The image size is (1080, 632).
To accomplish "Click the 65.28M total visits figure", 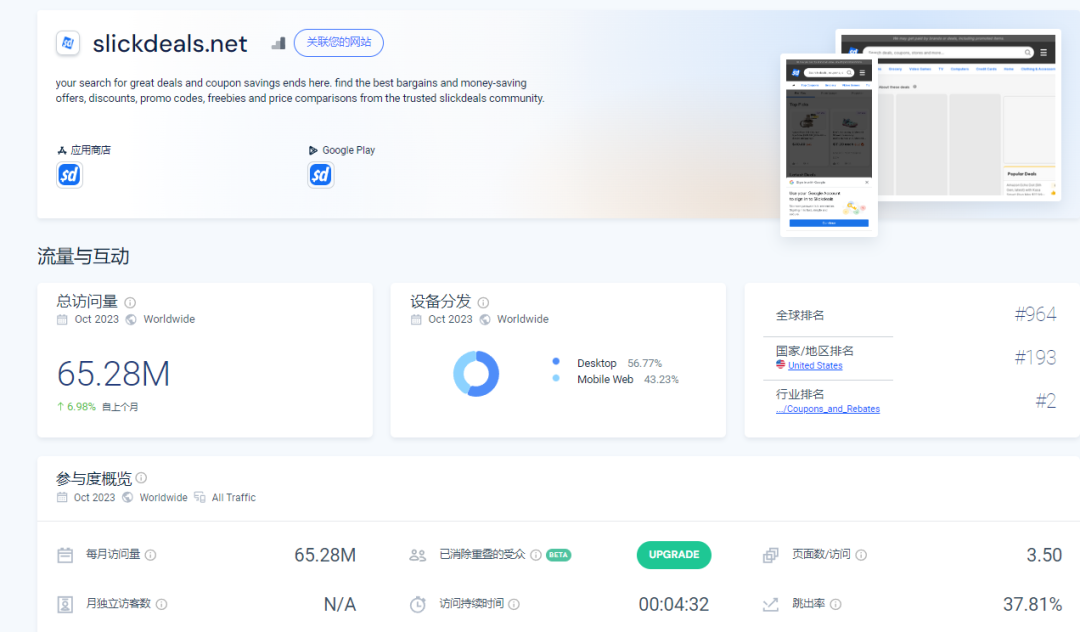I will [113, 374].
